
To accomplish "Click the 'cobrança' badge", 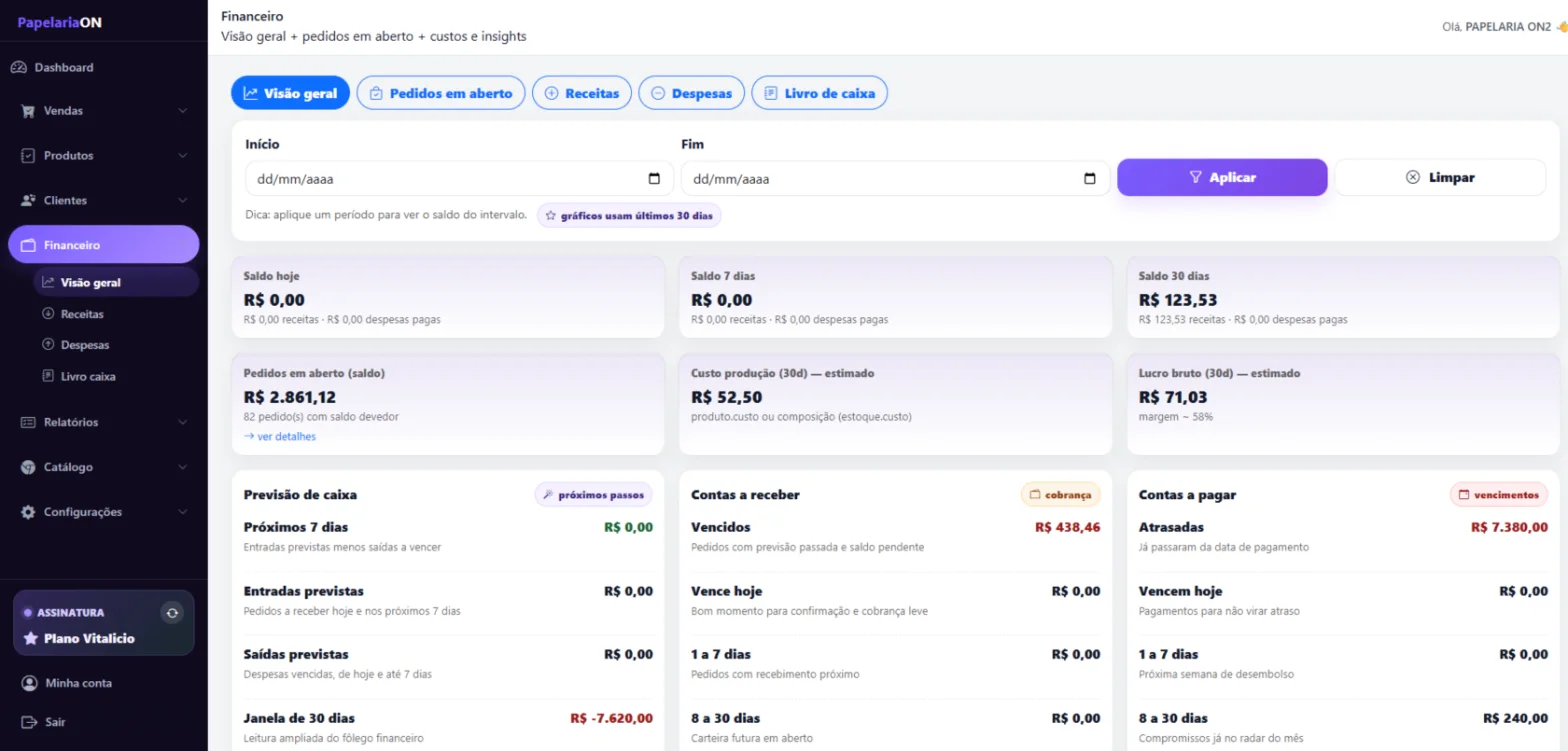I will click(1060, 494).
